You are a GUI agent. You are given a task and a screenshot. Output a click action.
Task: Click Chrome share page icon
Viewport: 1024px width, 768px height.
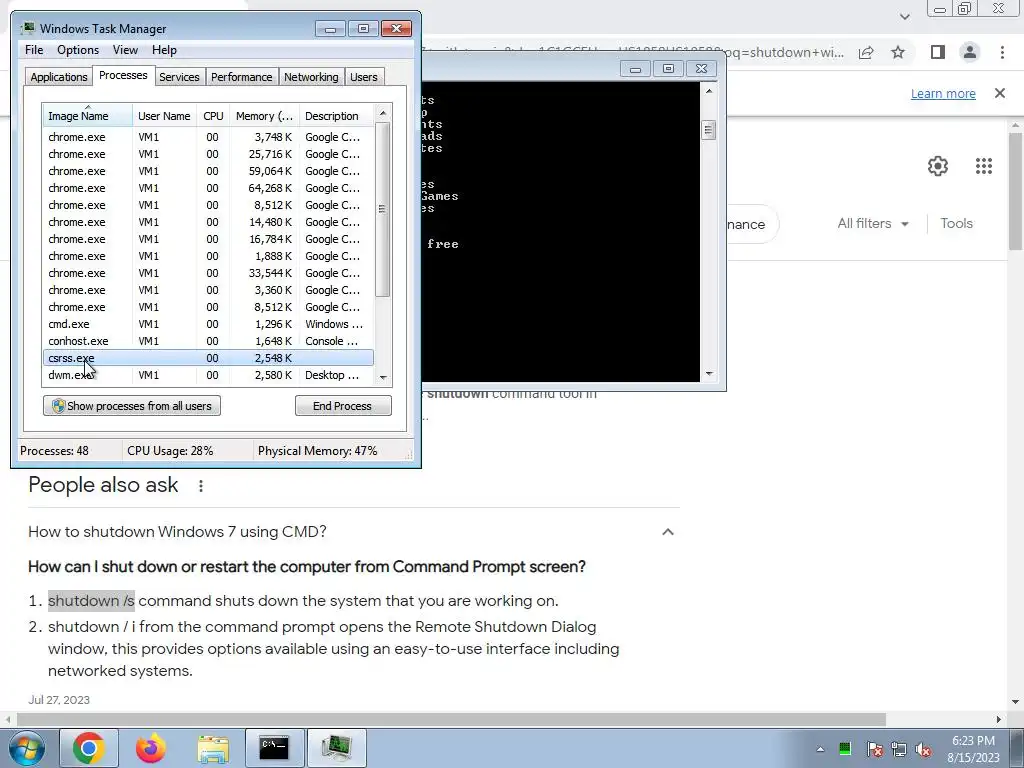[866, 52]
